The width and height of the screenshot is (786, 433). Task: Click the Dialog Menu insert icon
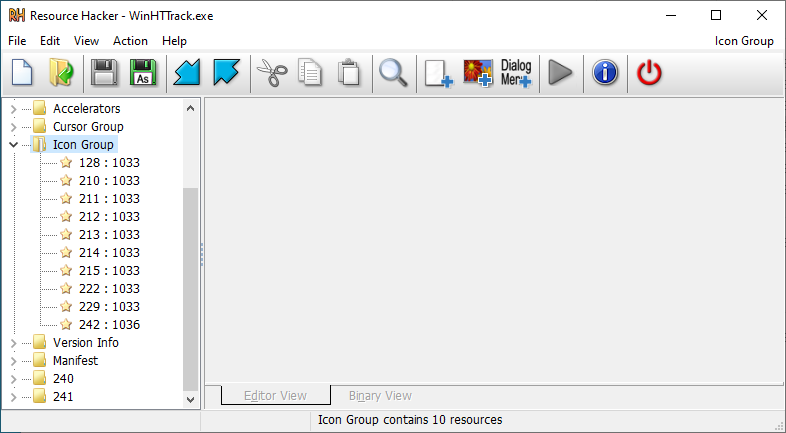tap(516, 73)
